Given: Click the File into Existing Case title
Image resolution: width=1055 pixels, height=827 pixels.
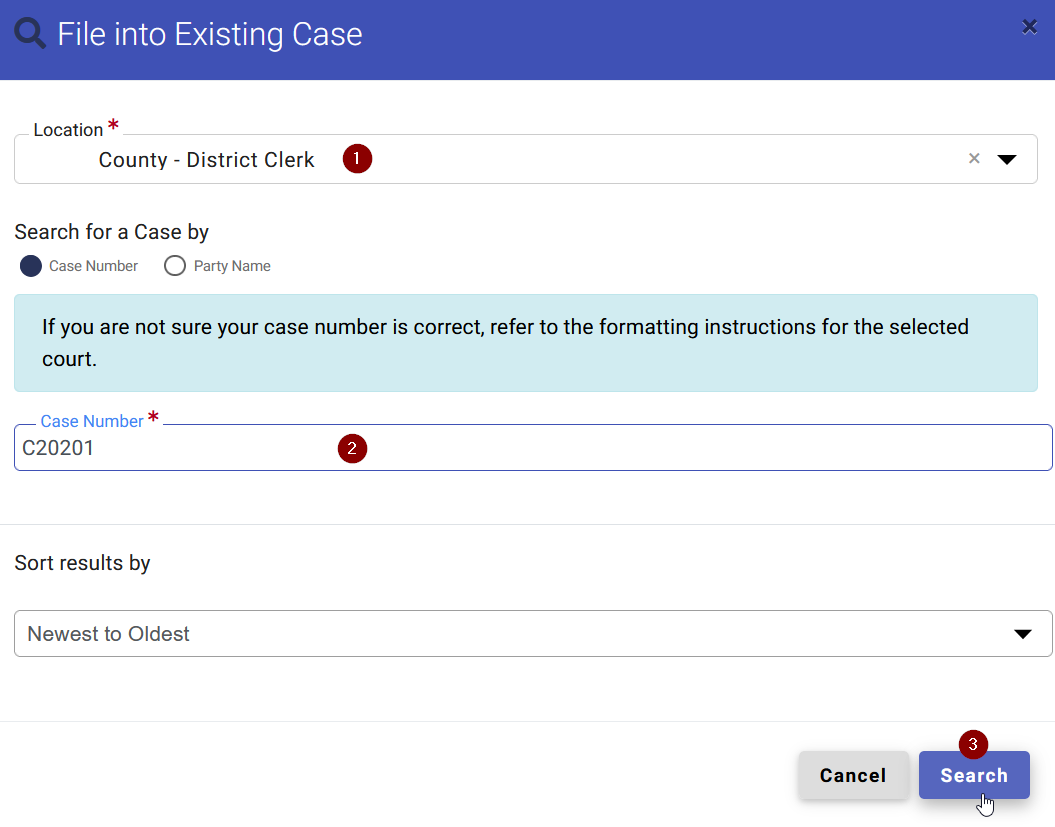Looking at the screenshot, I should point(211,33).
